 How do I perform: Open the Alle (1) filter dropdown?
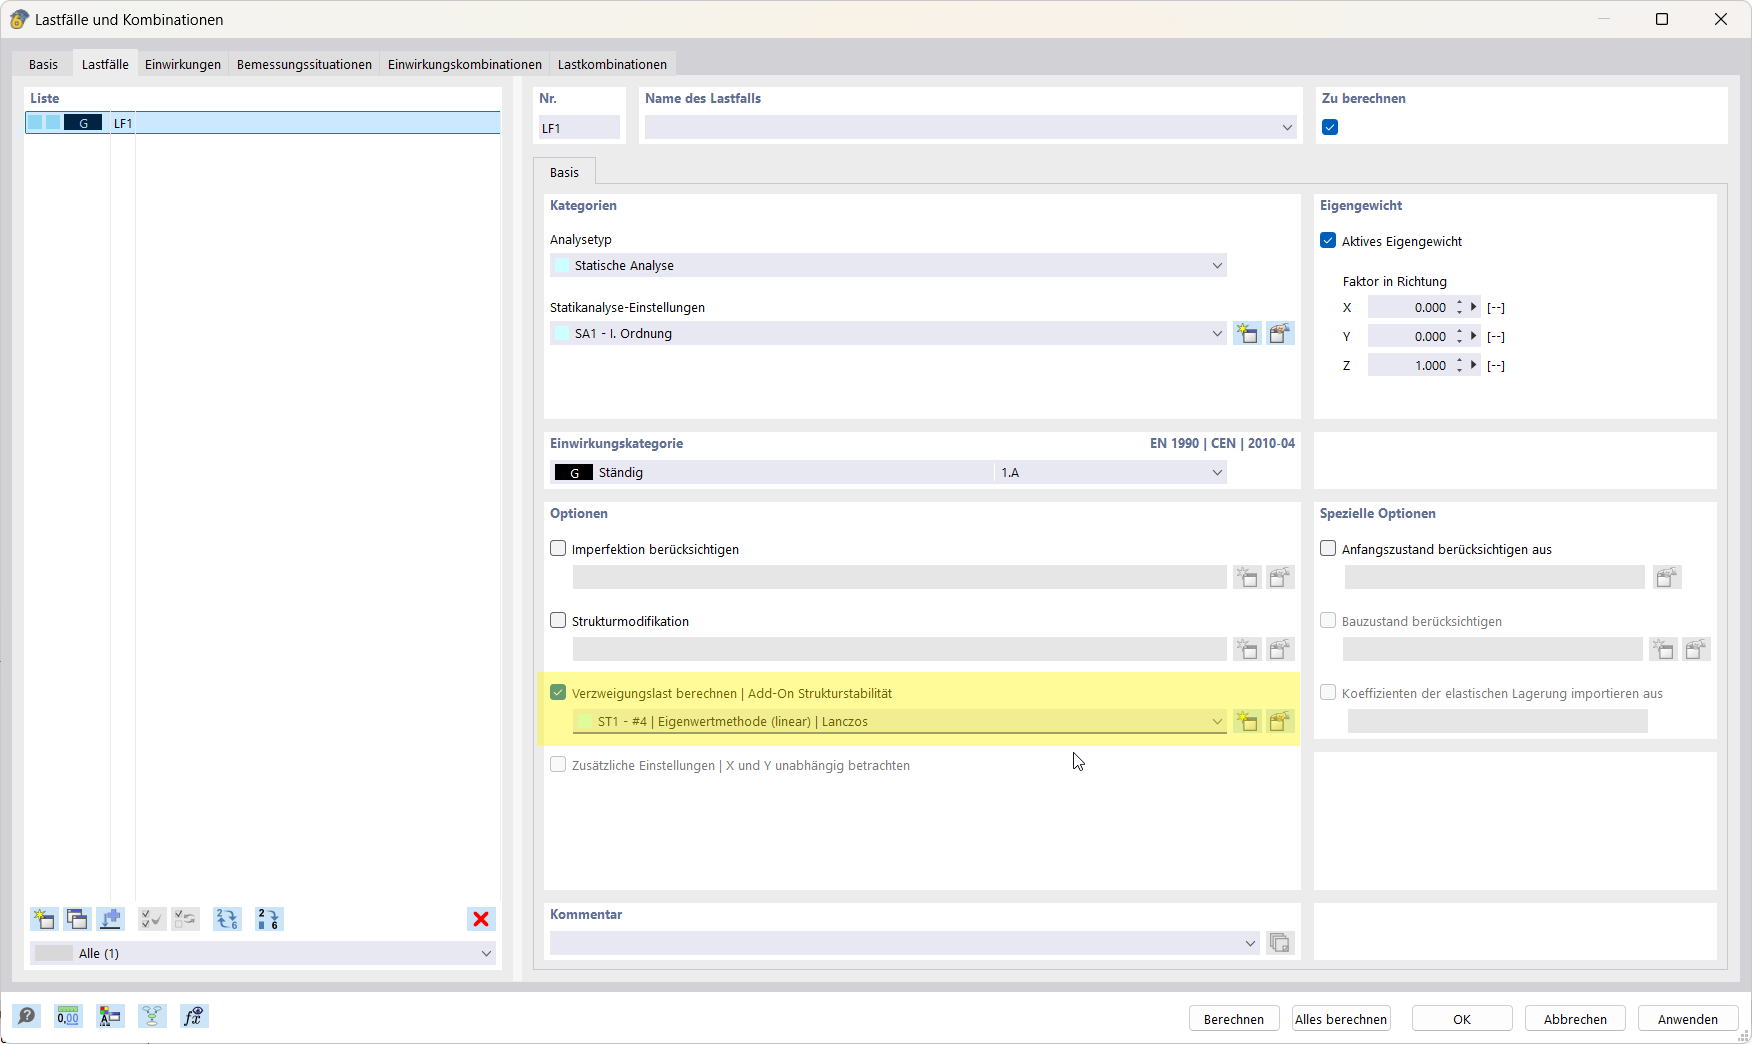point(486,954)
